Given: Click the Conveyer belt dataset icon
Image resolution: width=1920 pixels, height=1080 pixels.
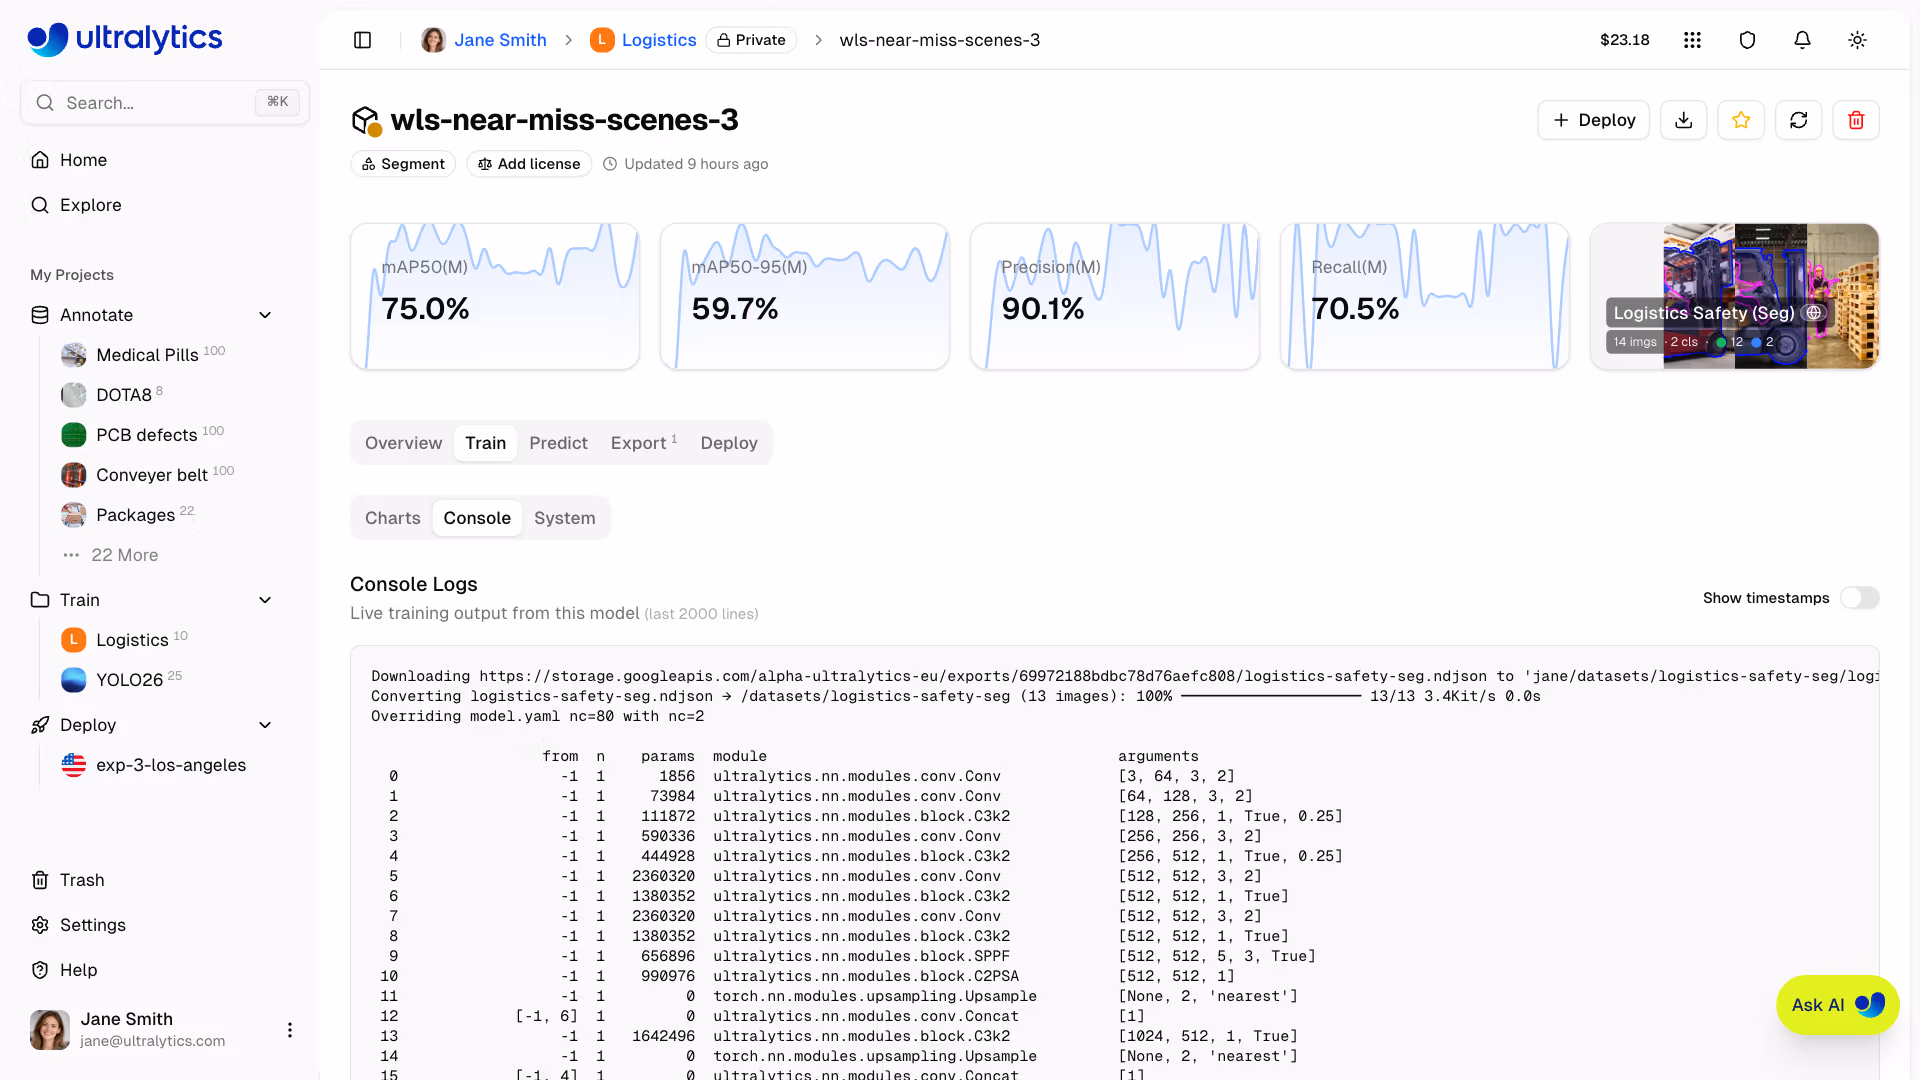Looking at the screenshot, I should coord(74,475).
